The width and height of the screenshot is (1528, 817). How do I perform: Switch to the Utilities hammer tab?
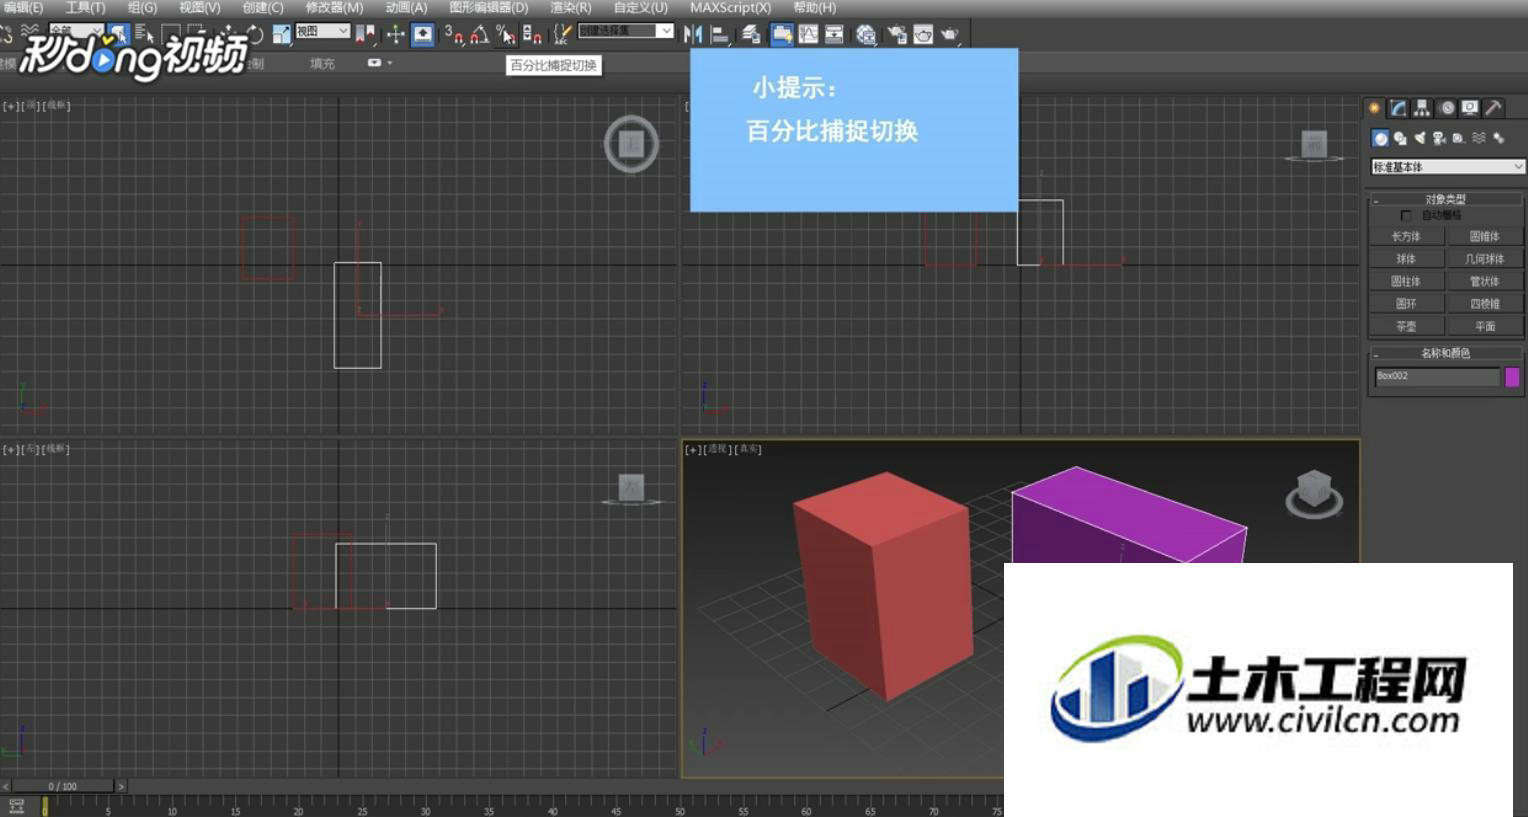click(x=1493, y=108)
